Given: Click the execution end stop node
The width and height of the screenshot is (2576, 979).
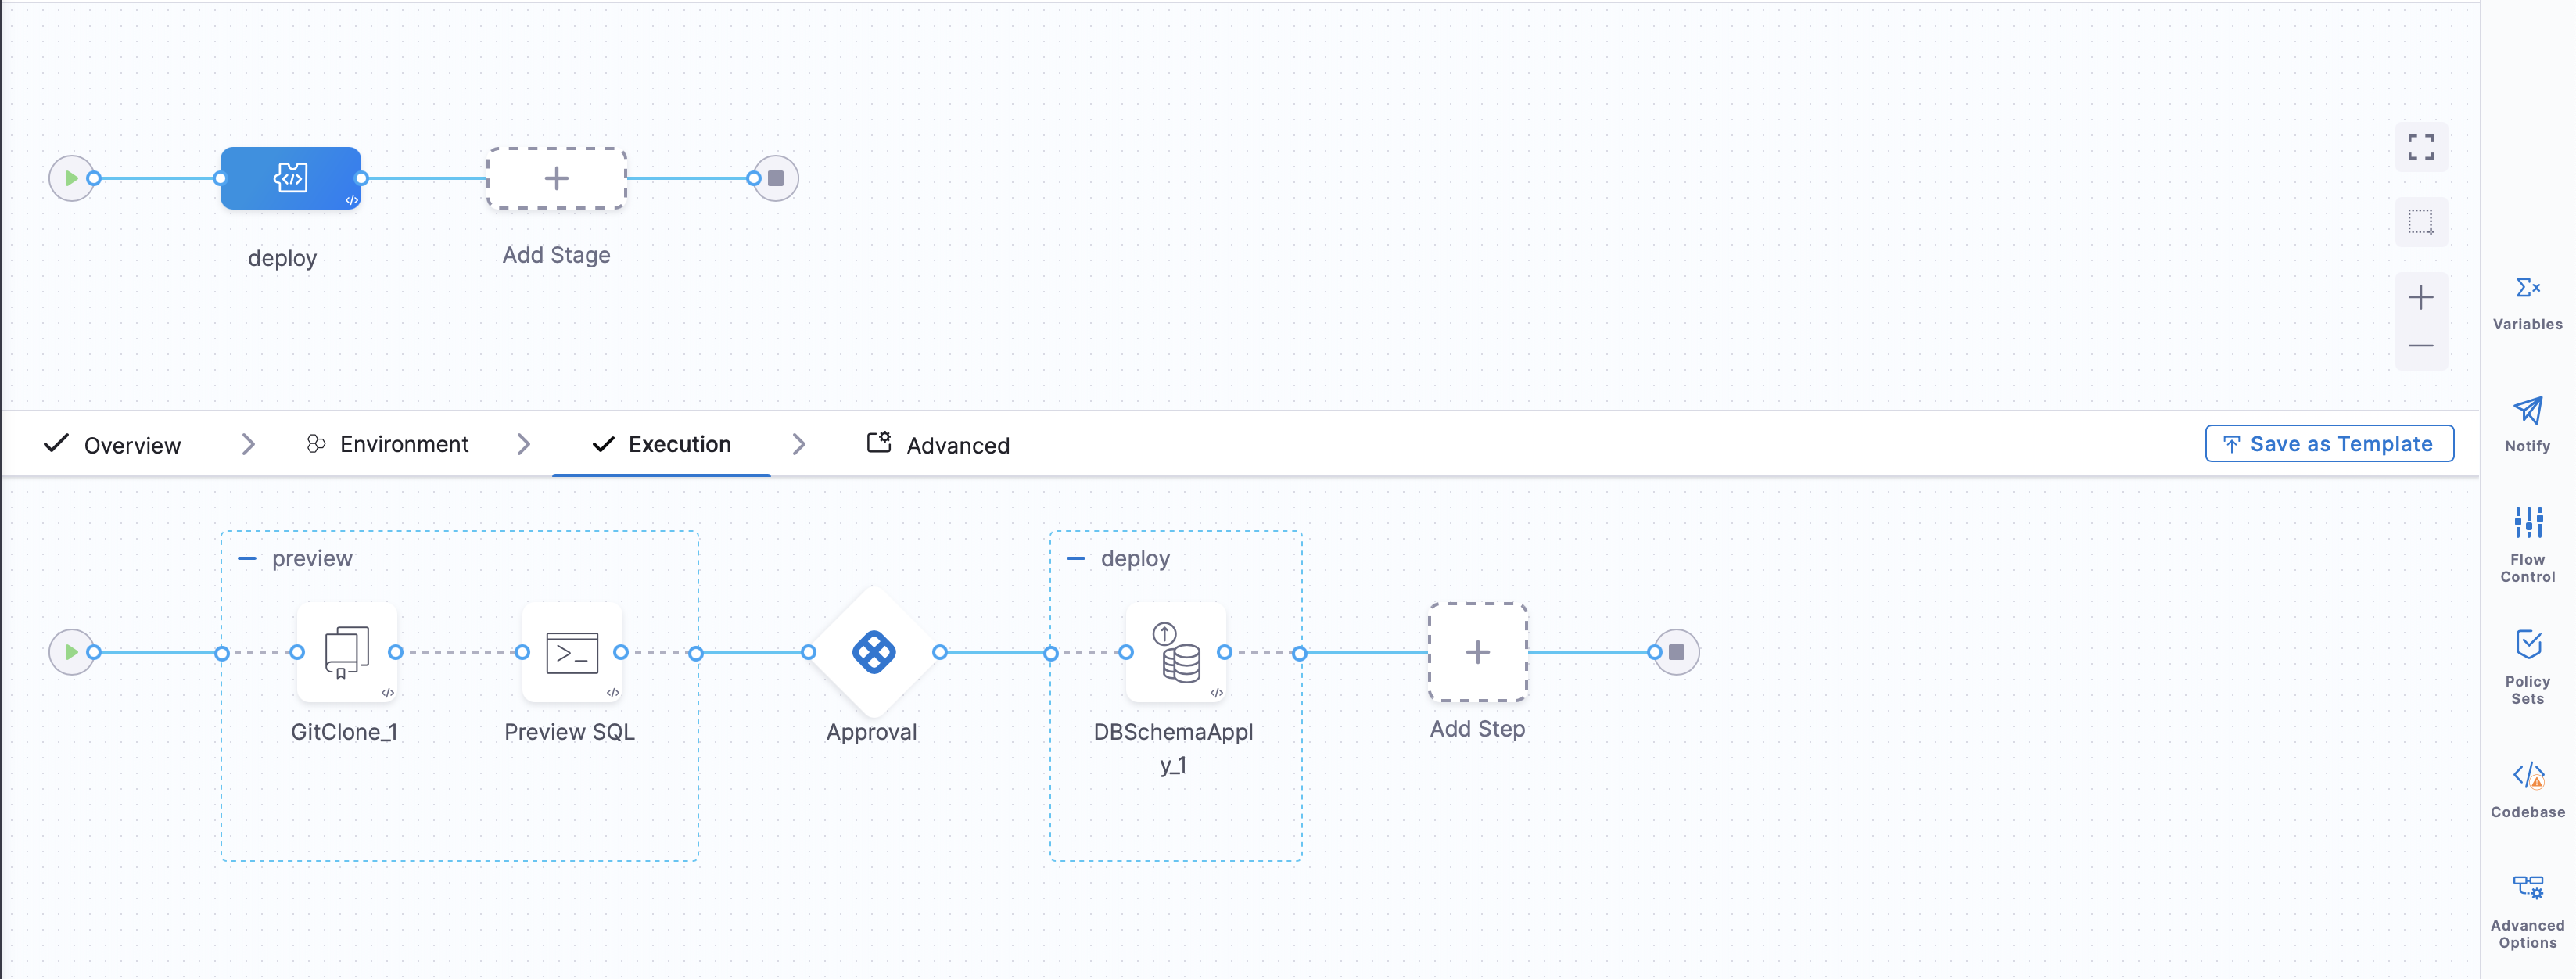Looking at the screenshot, I should [x=1677, y=652].
